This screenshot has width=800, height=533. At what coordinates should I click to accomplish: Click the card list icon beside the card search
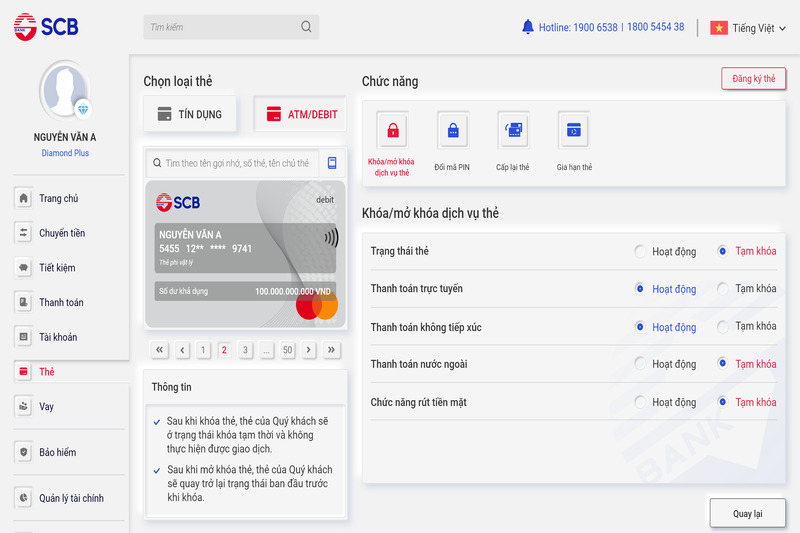pos(332,163)
